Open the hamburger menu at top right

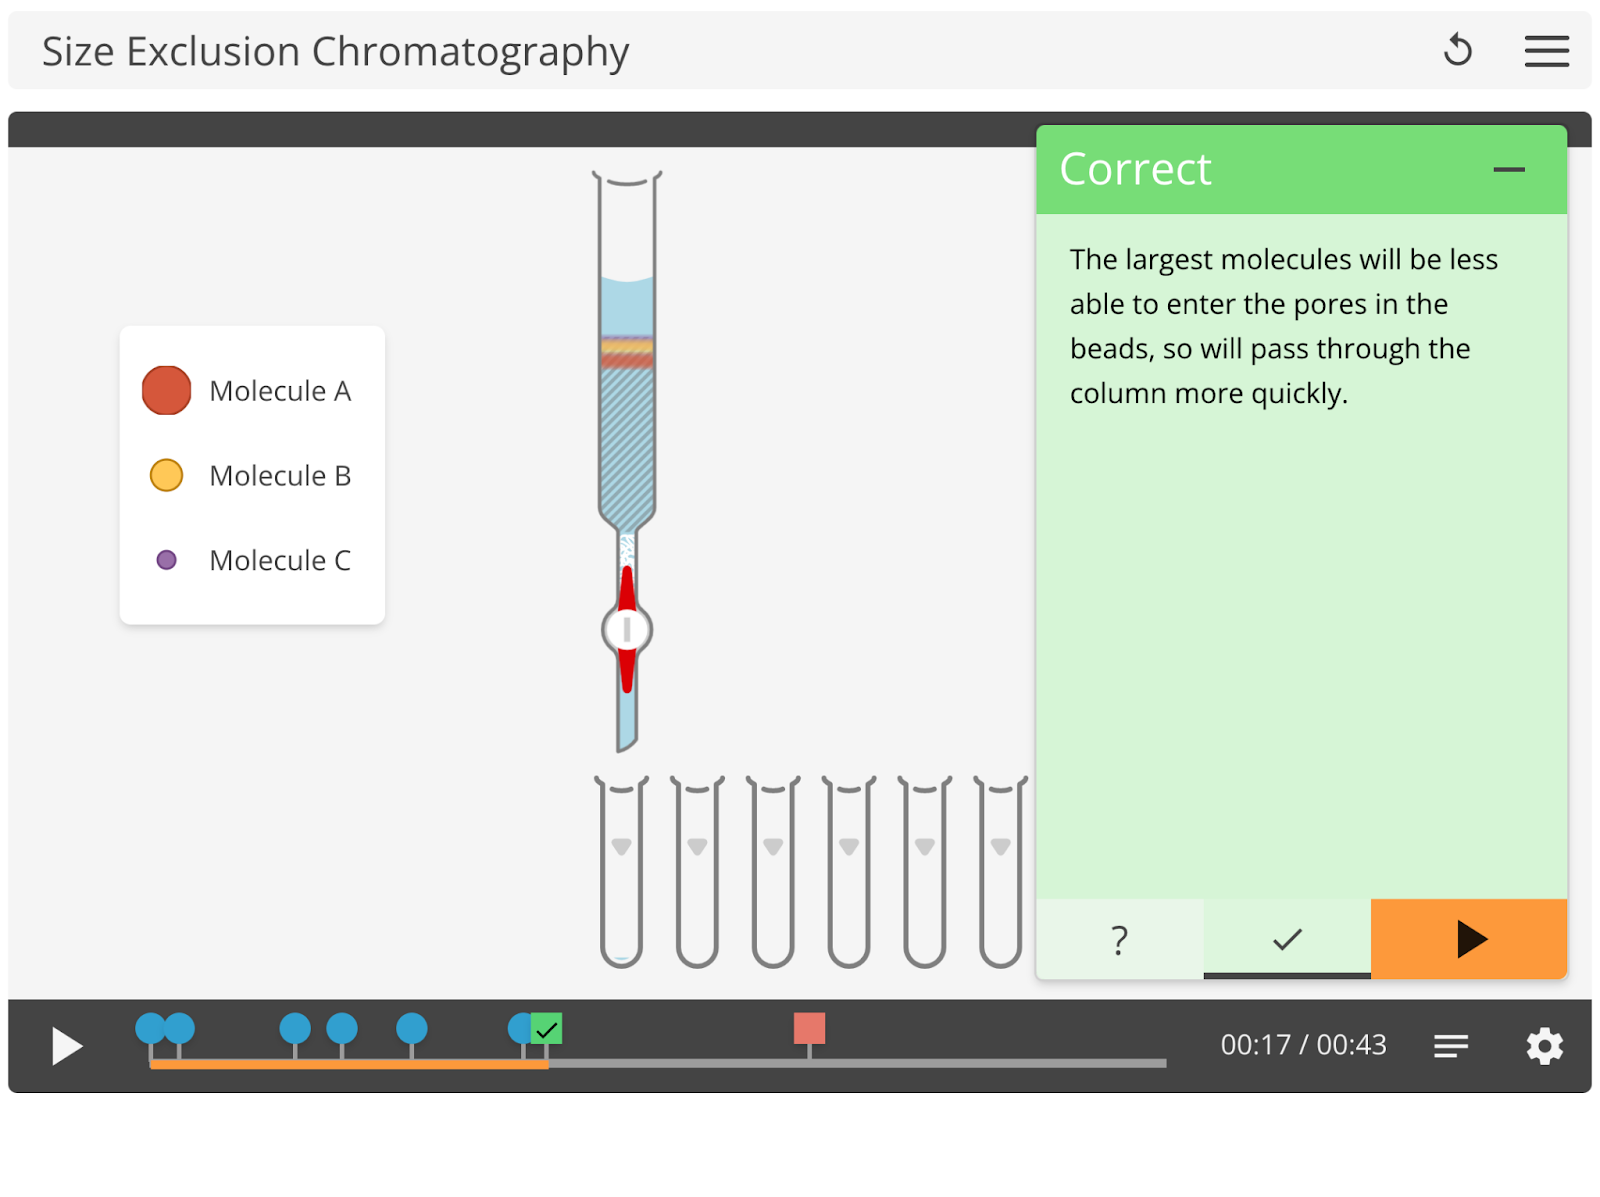(1546, 51)
